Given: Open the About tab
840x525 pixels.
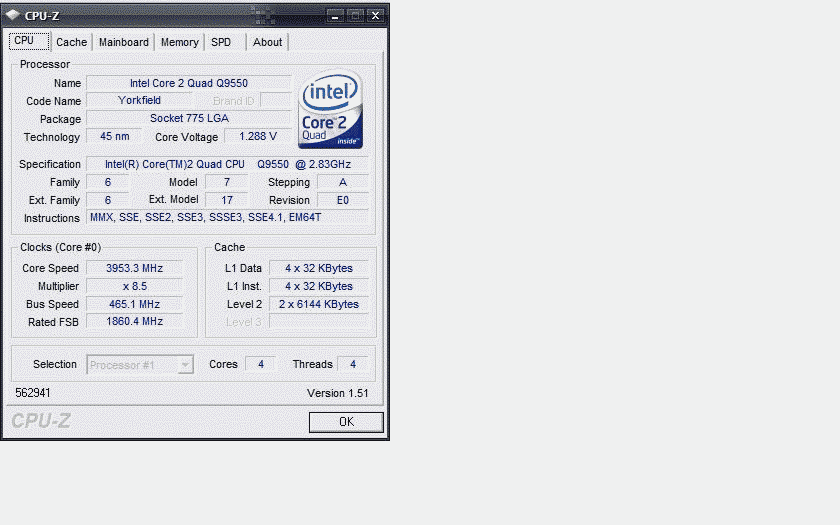Looking at the screenshot, I should point(267,42).
